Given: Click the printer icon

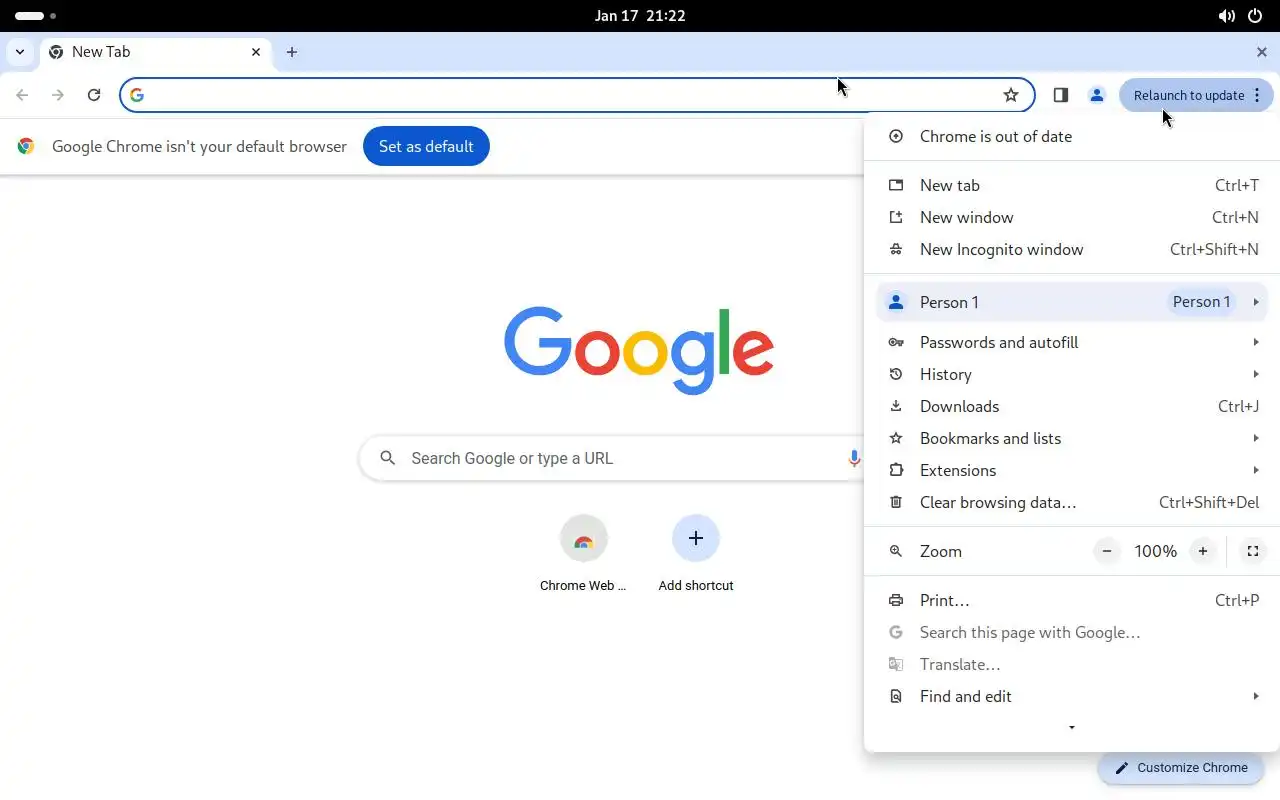Looking at the screenshot, I should point(896,600).
